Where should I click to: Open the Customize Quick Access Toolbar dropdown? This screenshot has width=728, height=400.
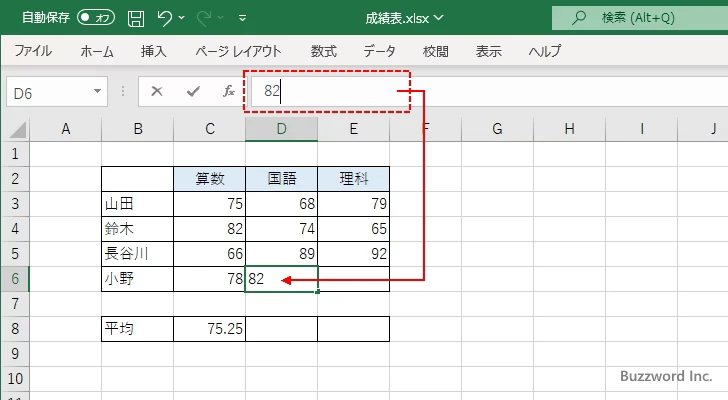pos(246,18)
